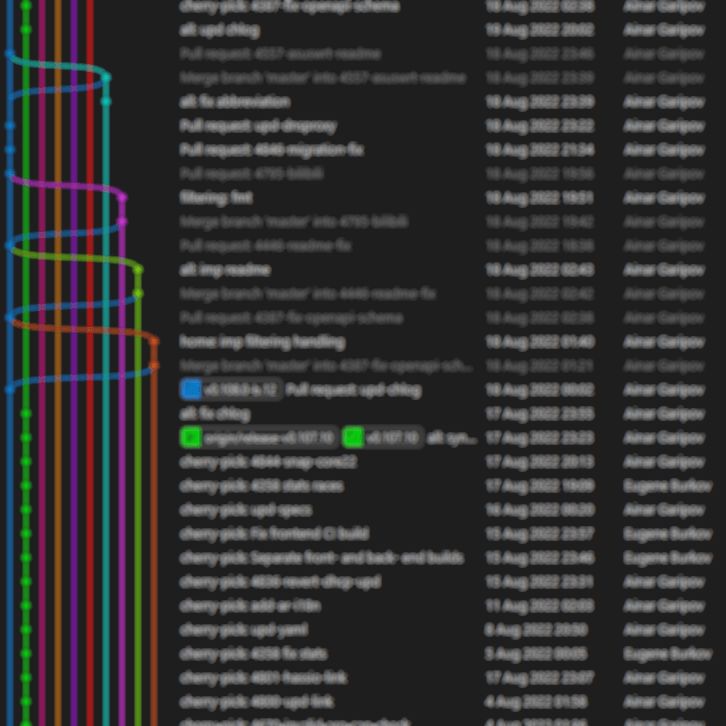Click the date on 'cherry-pick: add-ar-i18n' row
The image size is (726, 726).
coord(540,606)
